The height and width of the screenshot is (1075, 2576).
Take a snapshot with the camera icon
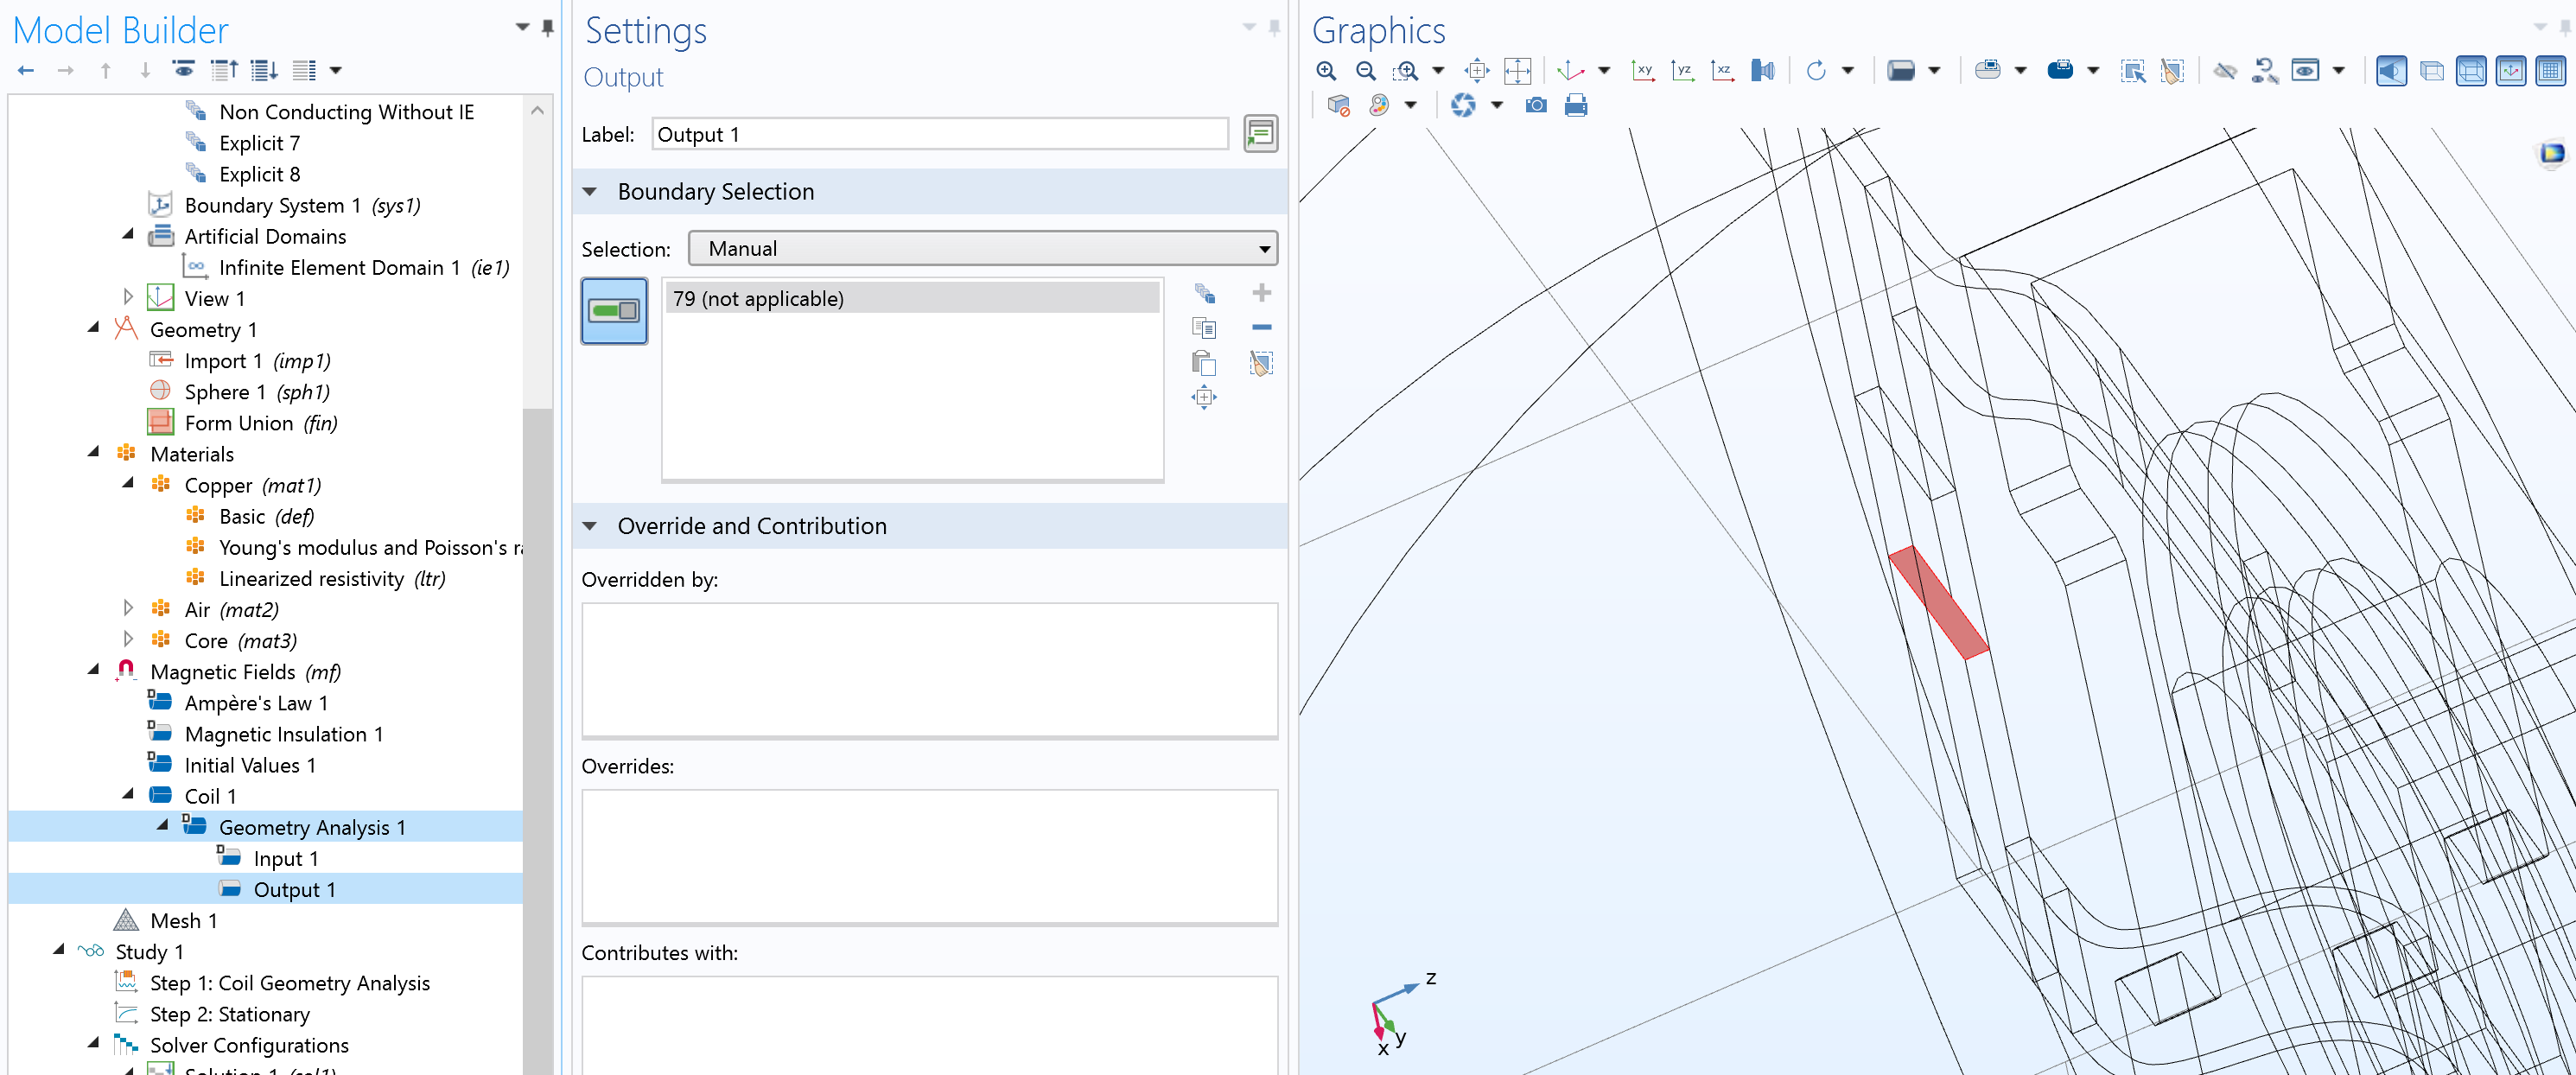(1536, 105)
